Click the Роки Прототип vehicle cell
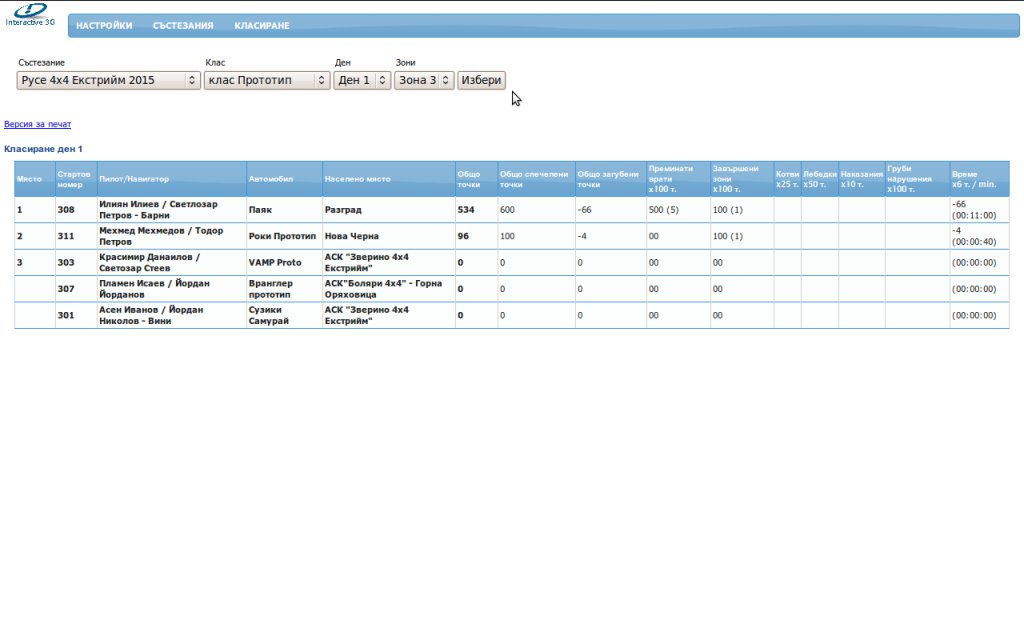The height and width of the screenshot is (640, 1024). pos(285,236)
